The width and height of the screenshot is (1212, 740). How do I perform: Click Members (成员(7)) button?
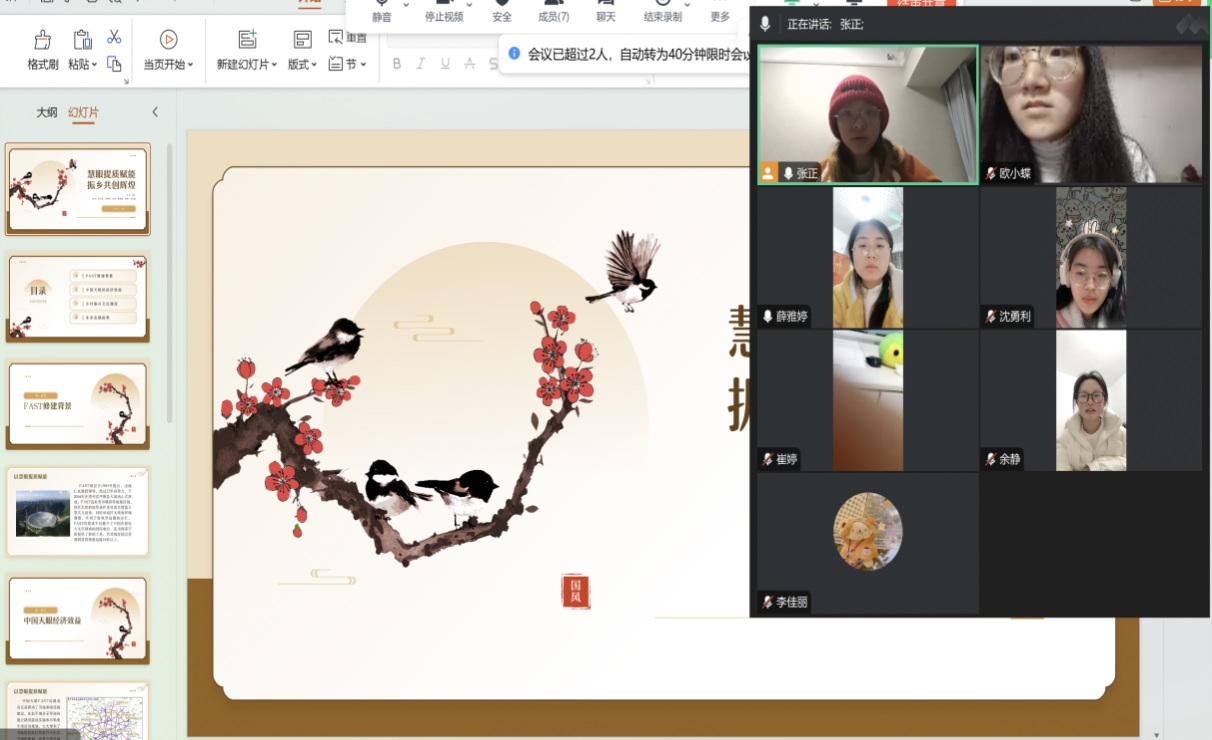[x=553, y=12]
